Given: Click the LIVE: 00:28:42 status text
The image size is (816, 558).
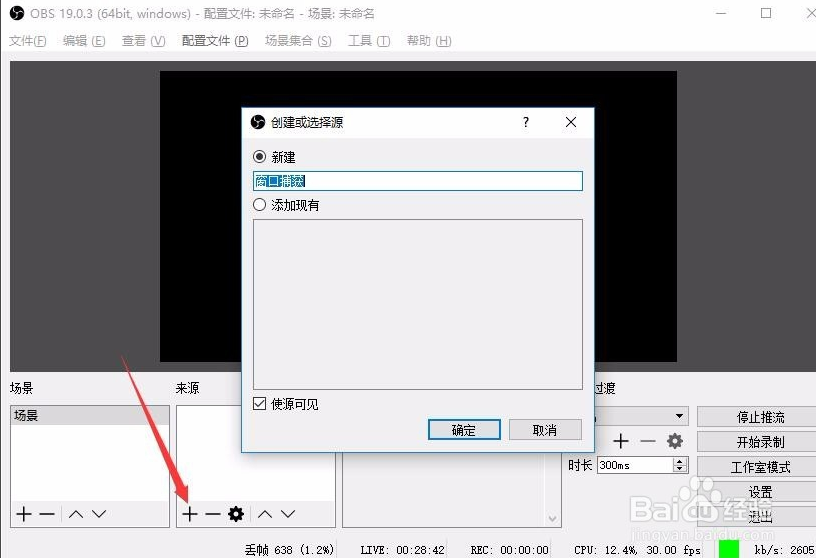Looking at the screenshot, I should coord(402,550).
